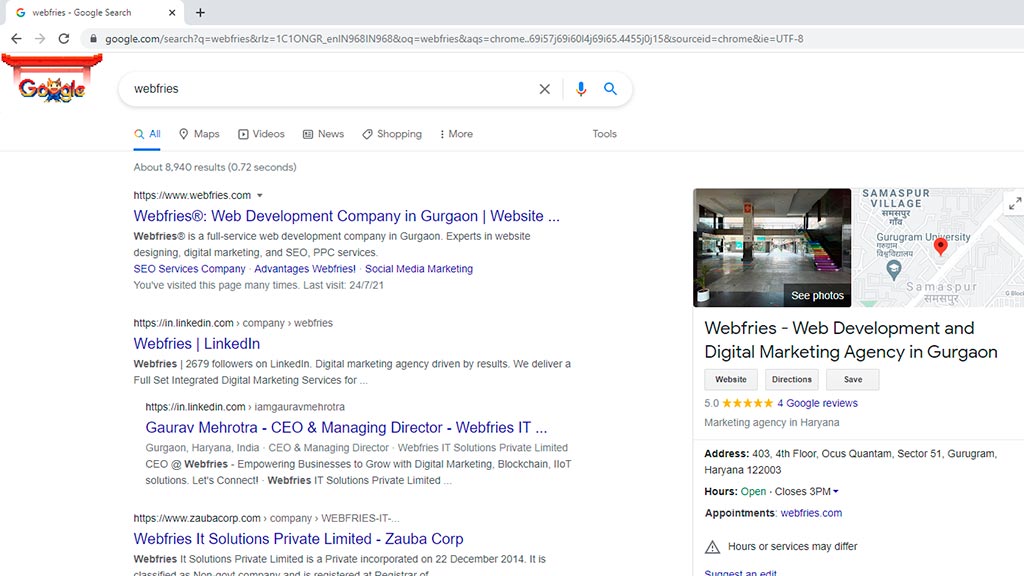Switch to the News tab
This screenshot has width=1024, height=576.
pos(323,134)
